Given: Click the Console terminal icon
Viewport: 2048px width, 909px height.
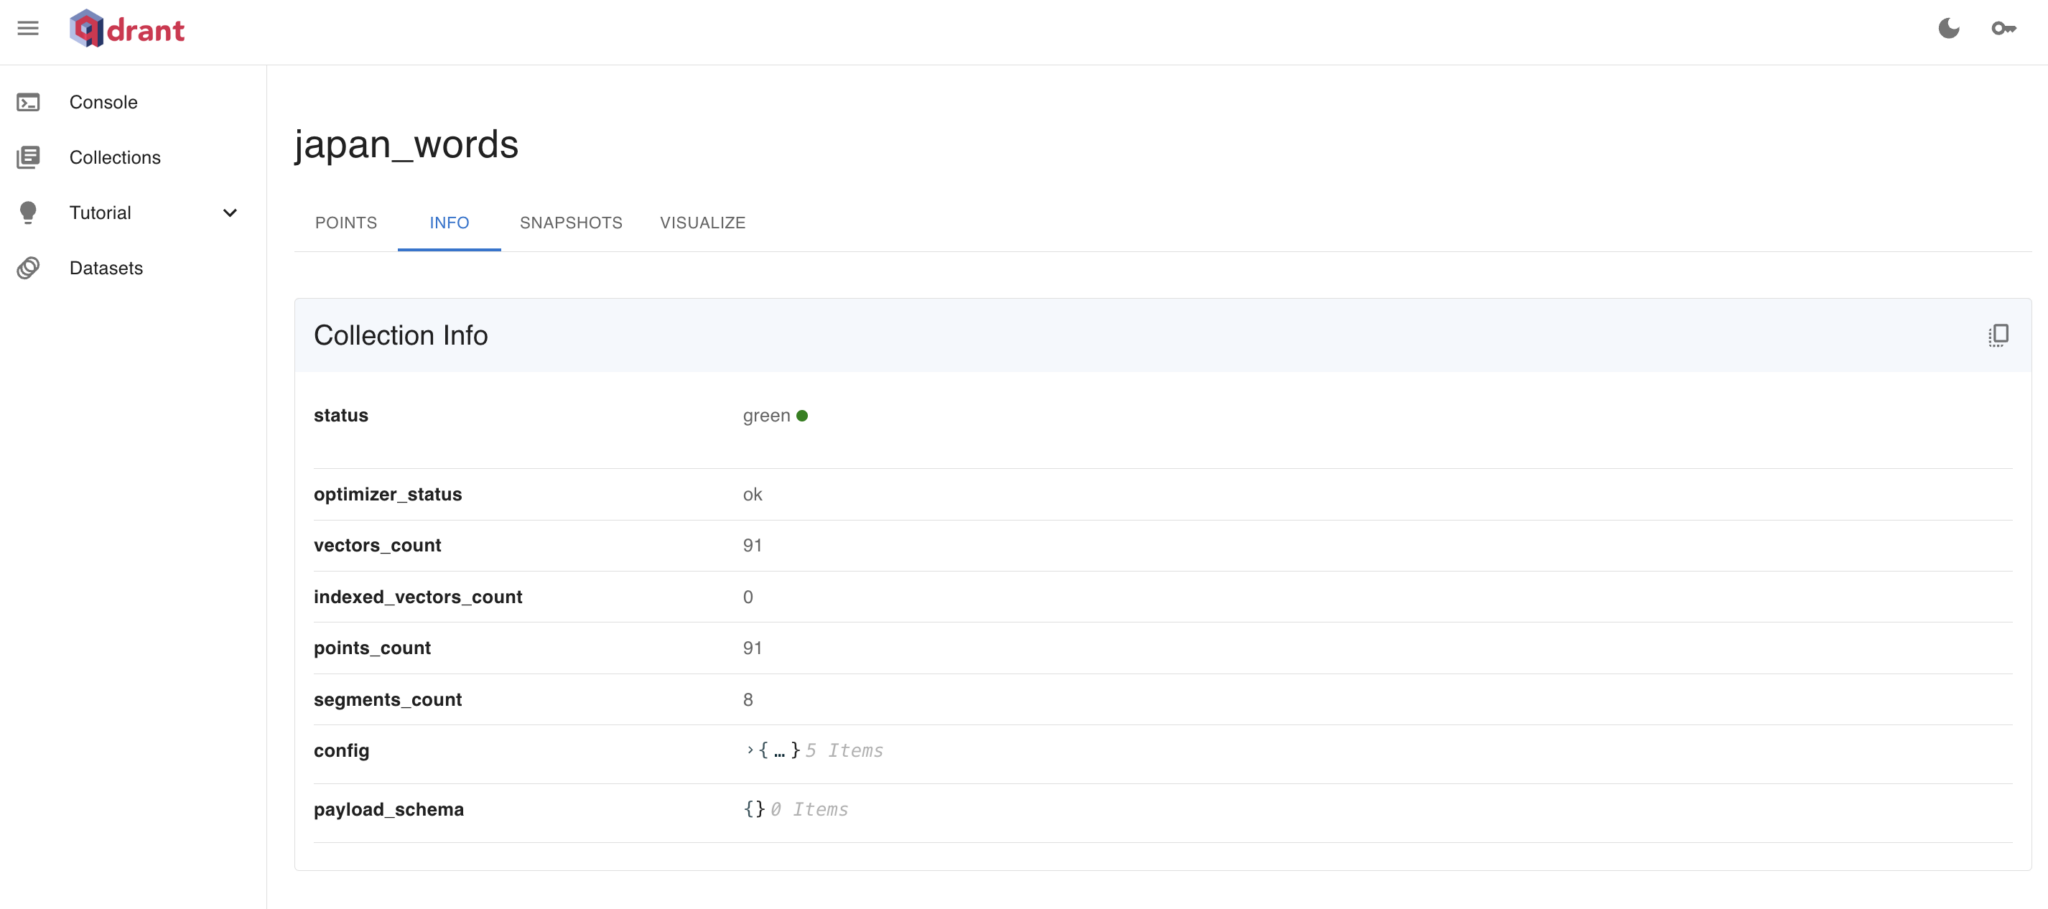Looking at the screenshot, I should (x=28, y=102).
